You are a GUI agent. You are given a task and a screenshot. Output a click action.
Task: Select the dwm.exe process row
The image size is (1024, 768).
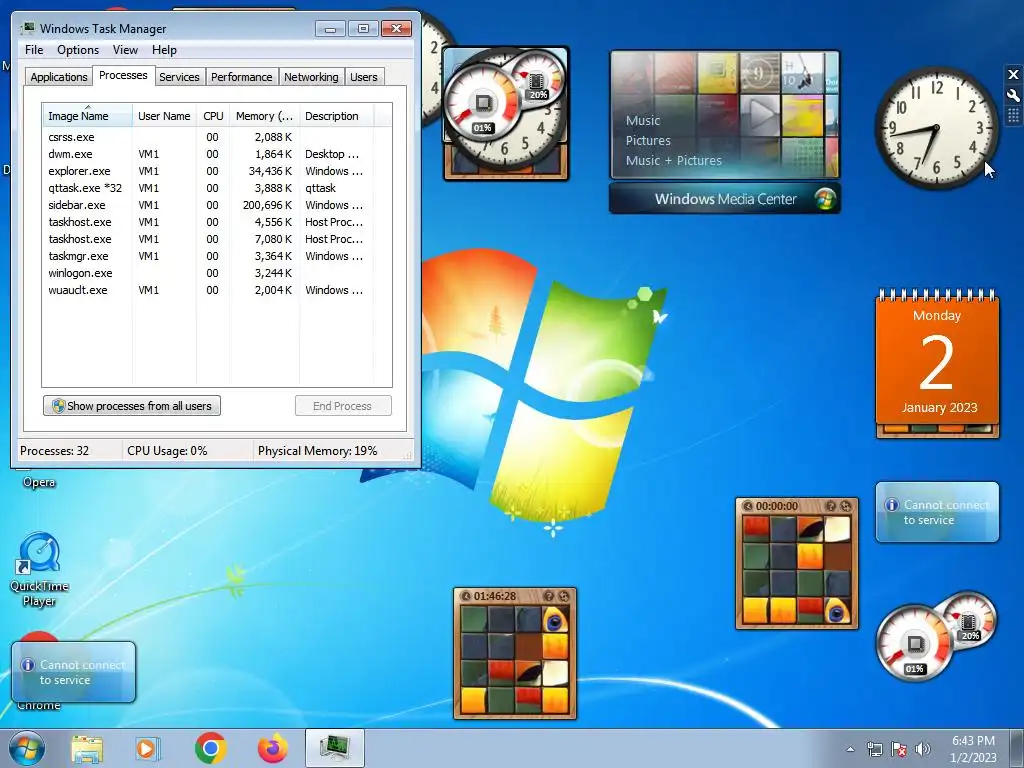point(208,154)
